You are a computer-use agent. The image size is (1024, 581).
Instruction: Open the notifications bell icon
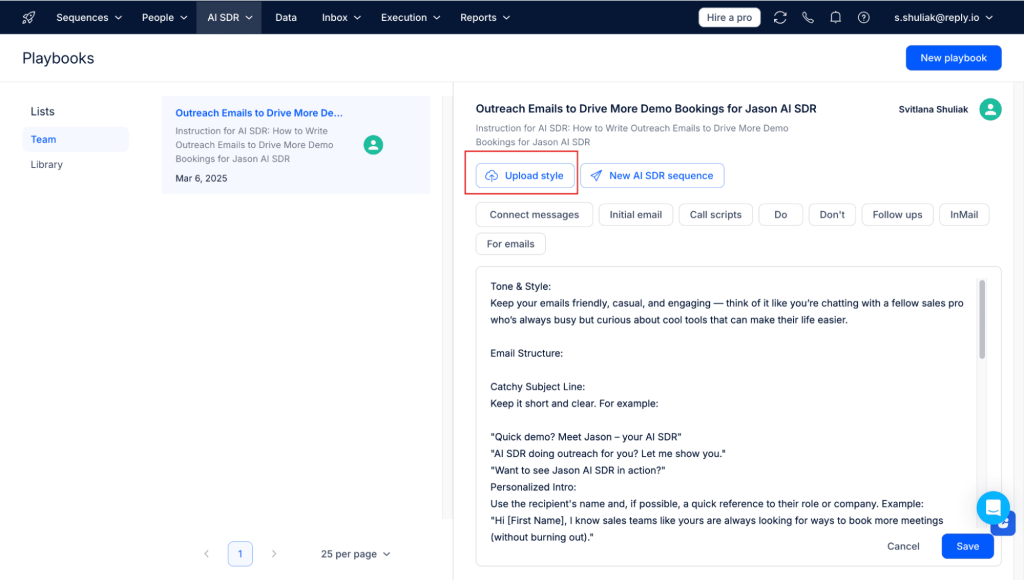pos(835,18)
